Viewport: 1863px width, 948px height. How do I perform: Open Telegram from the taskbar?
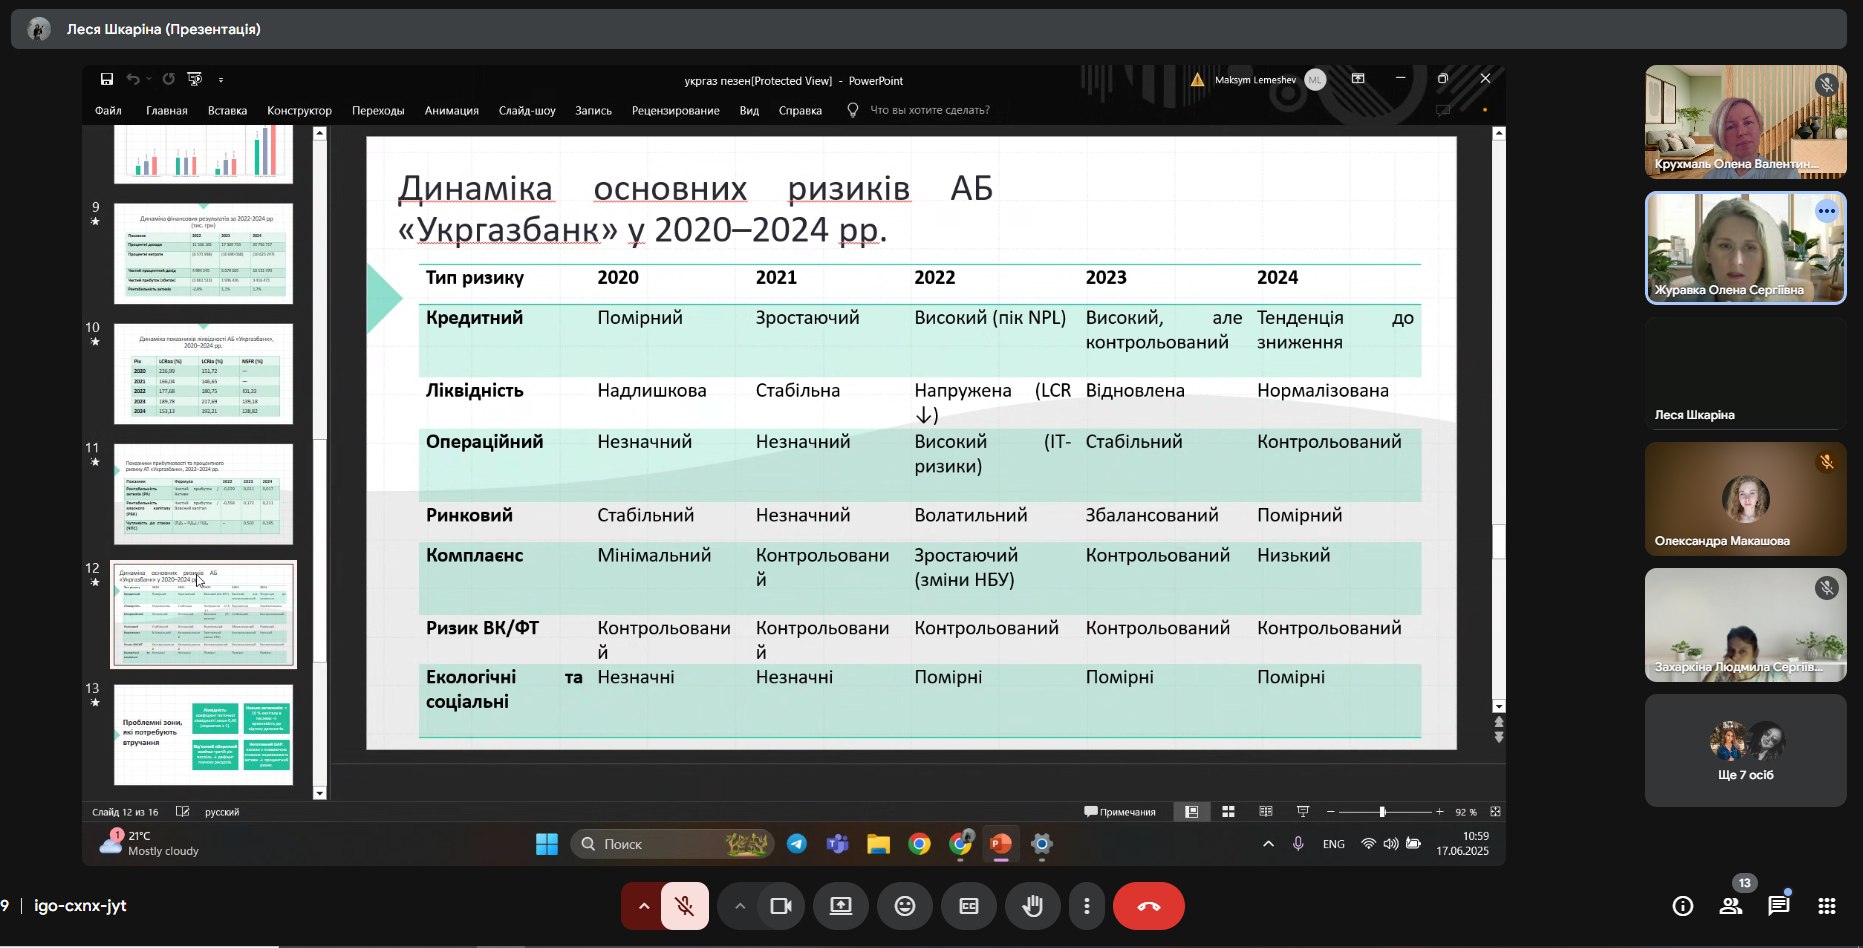pos(797,844)
